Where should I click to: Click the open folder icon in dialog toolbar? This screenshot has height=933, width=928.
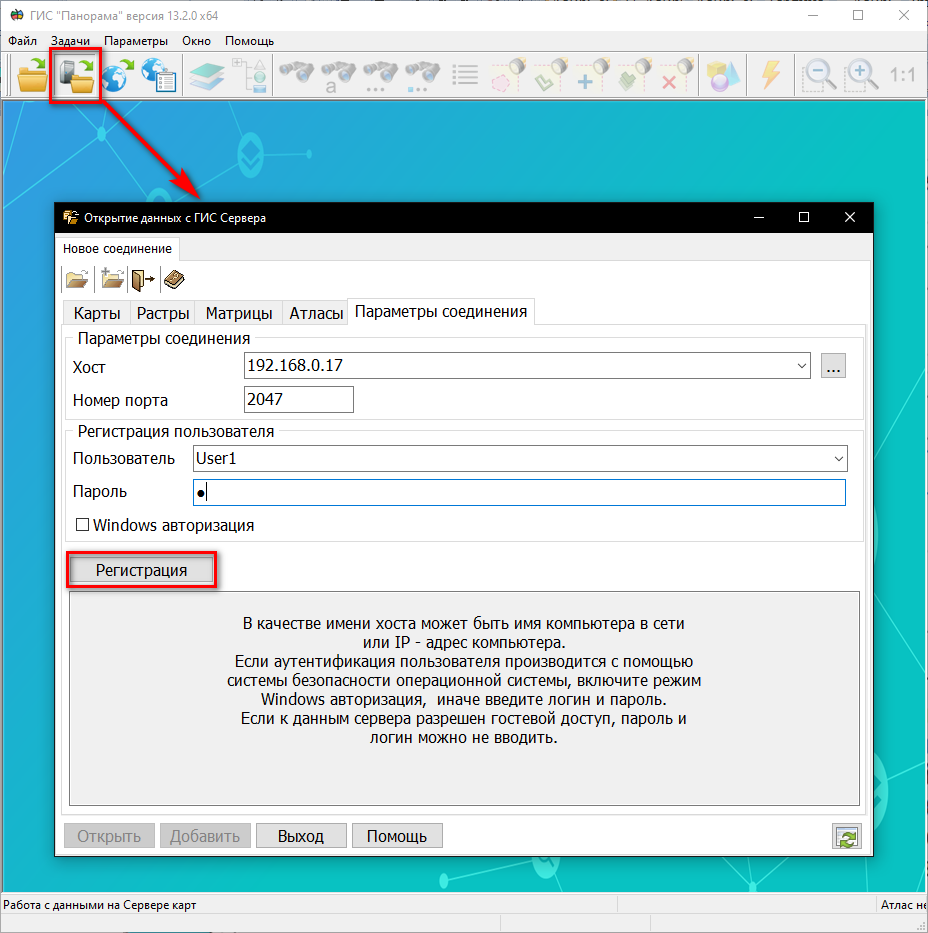(x=76, y=279)
